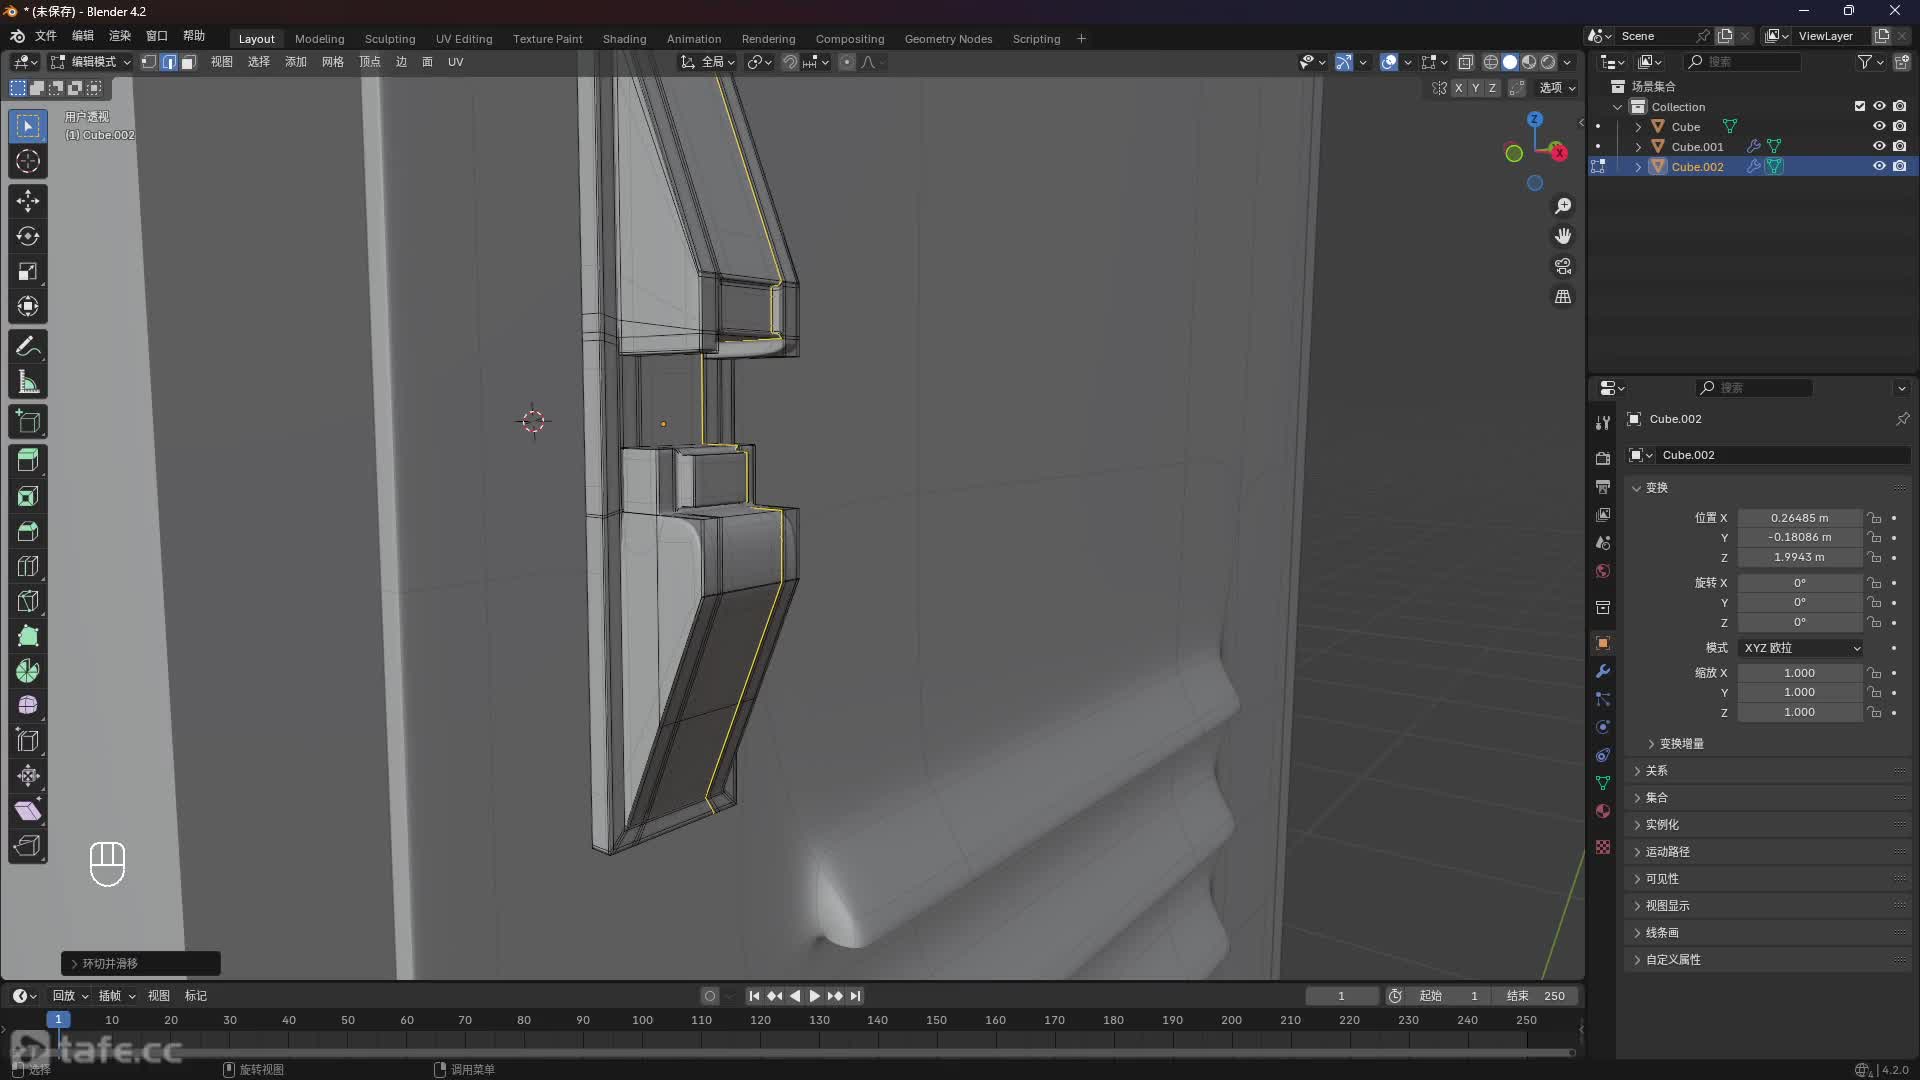The height and width of the screenshot is (1080, 1920).
Task: Select the Edge Slide tool
Action: 28,741
